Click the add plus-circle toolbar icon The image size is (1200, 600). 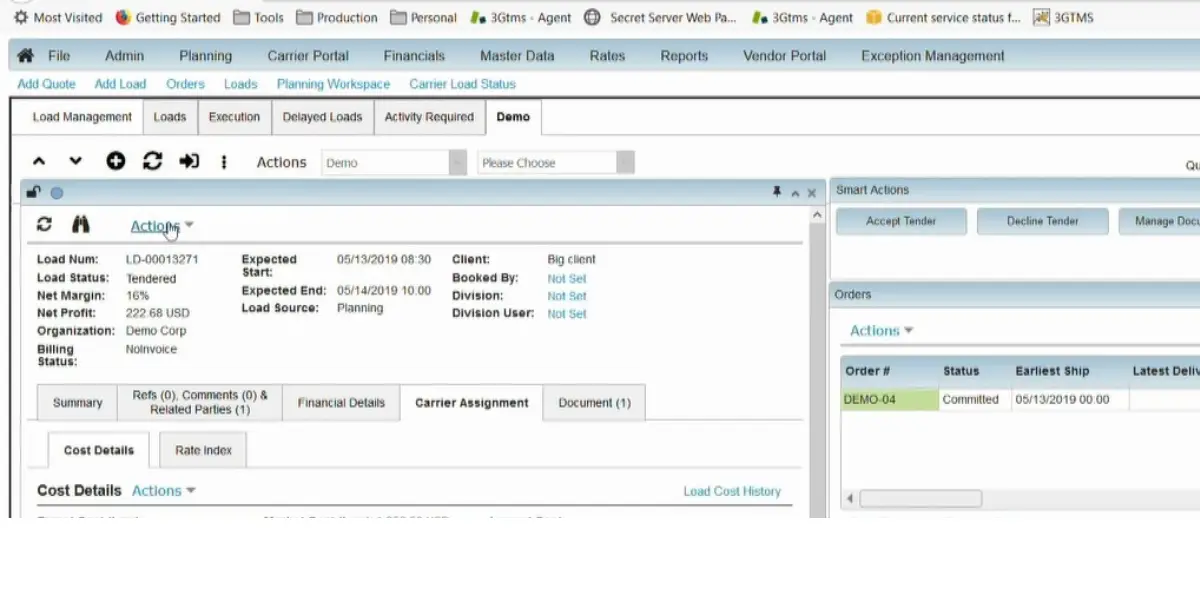tap(116, 161)
